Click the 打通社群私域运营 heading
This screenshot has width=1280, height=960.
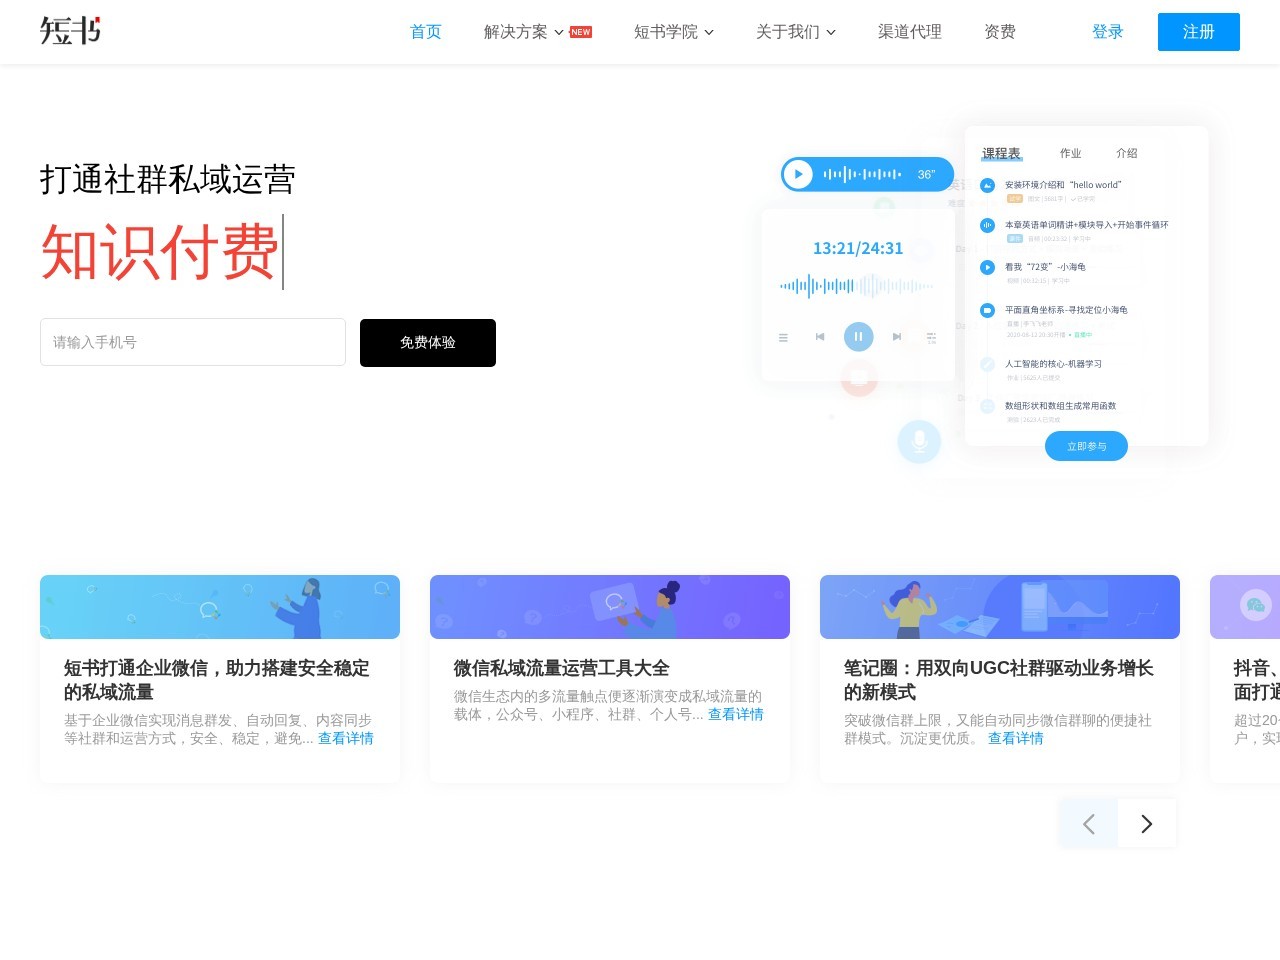coord(168,180)
